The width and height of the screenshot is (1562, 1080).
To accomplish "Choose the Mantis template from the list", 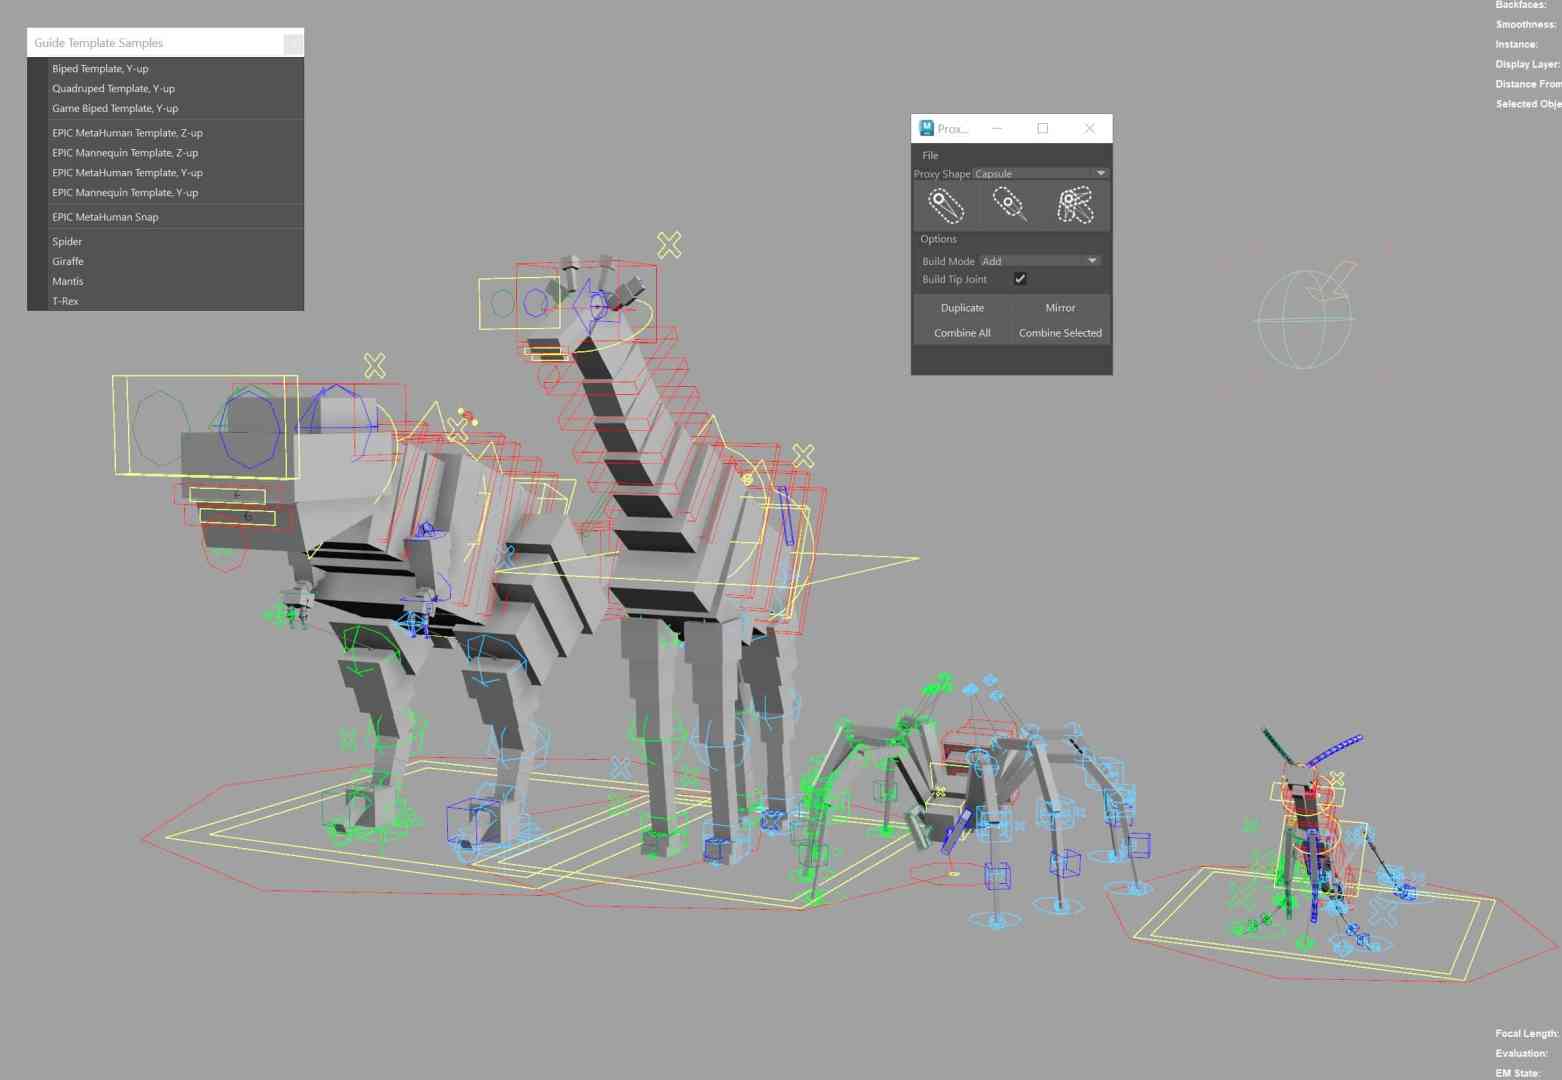I will click(67, 281).
